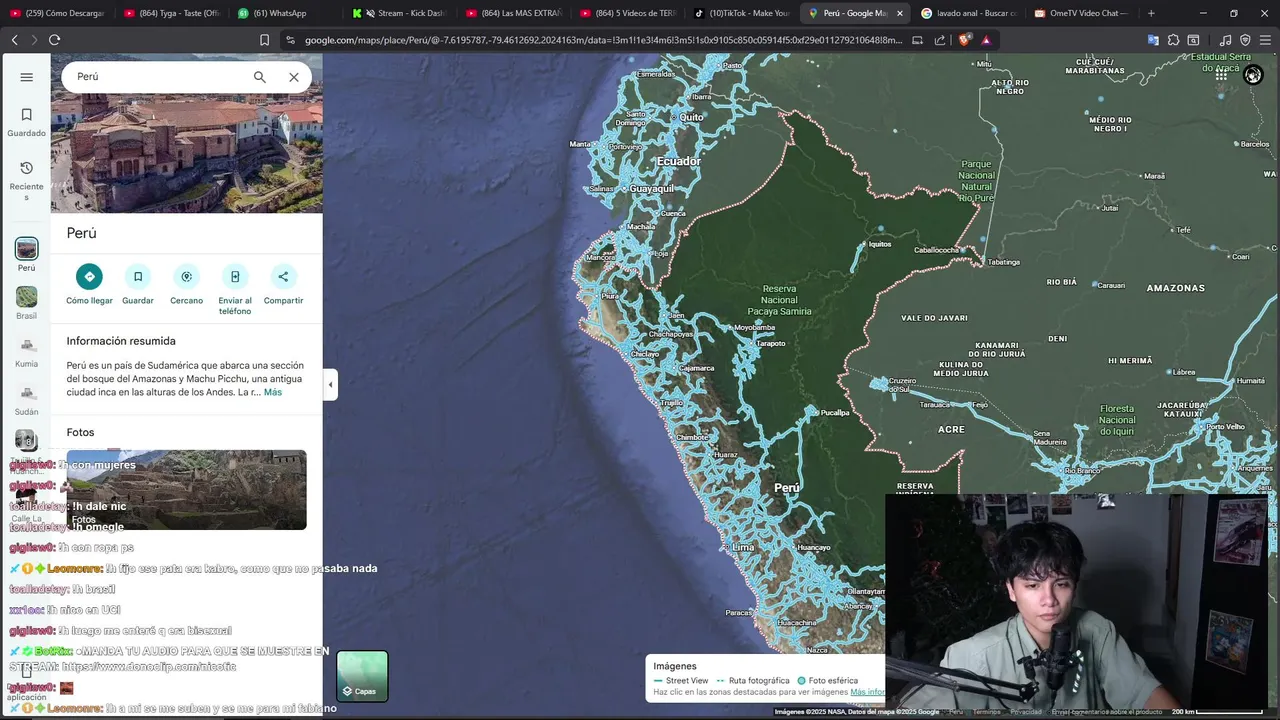
Task: Switch to the OmeTV Video Chat tab
Action: pos(1080,13)
